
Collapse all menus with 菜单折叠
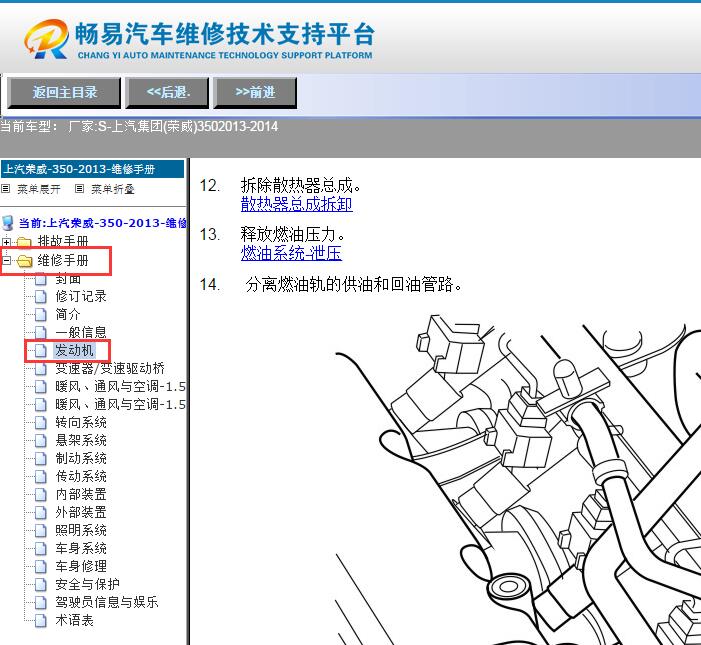click(x=113, y=189)
